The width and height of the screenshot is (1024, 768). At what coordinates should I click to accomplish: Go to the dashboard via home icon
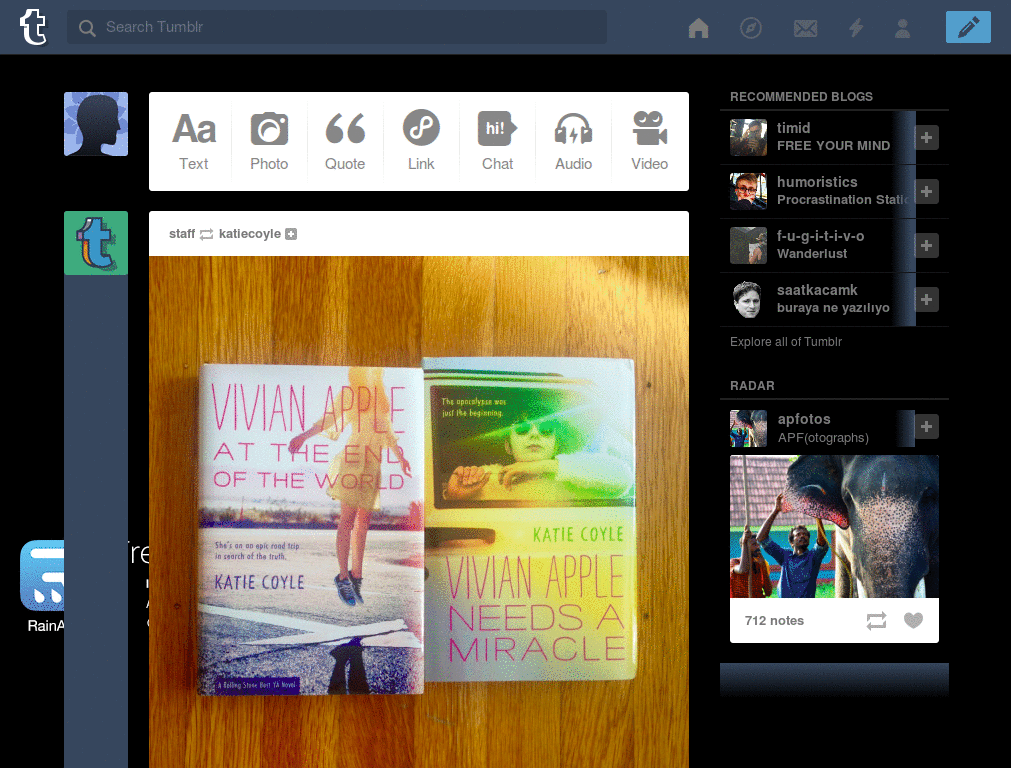pyautogui.click(x=698, y=28)
